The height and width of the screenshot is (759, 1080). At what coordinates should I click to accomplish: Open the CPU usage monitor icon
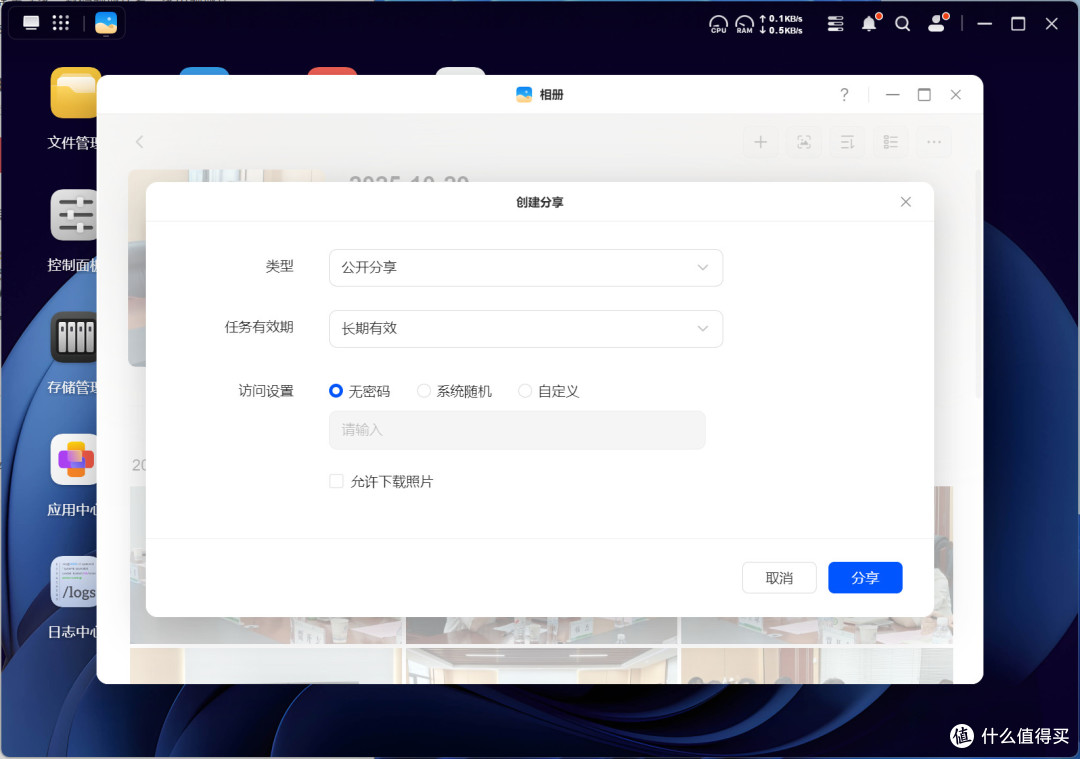pos(718,25)
